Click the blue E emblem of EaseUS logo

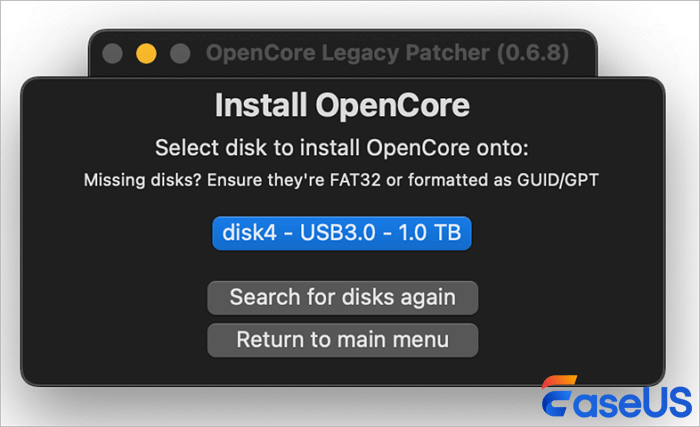coord(563,396)
